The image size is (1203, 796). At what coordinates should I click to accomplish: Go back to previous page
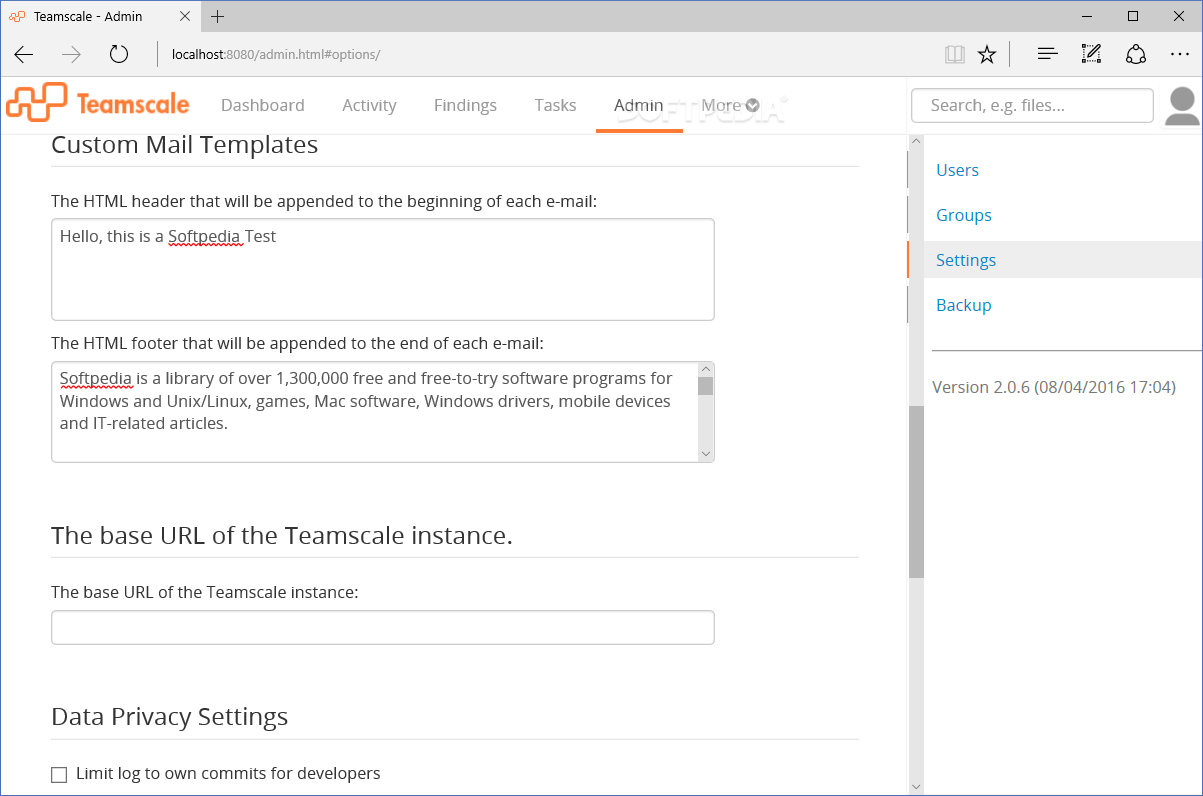pos(24,54)
